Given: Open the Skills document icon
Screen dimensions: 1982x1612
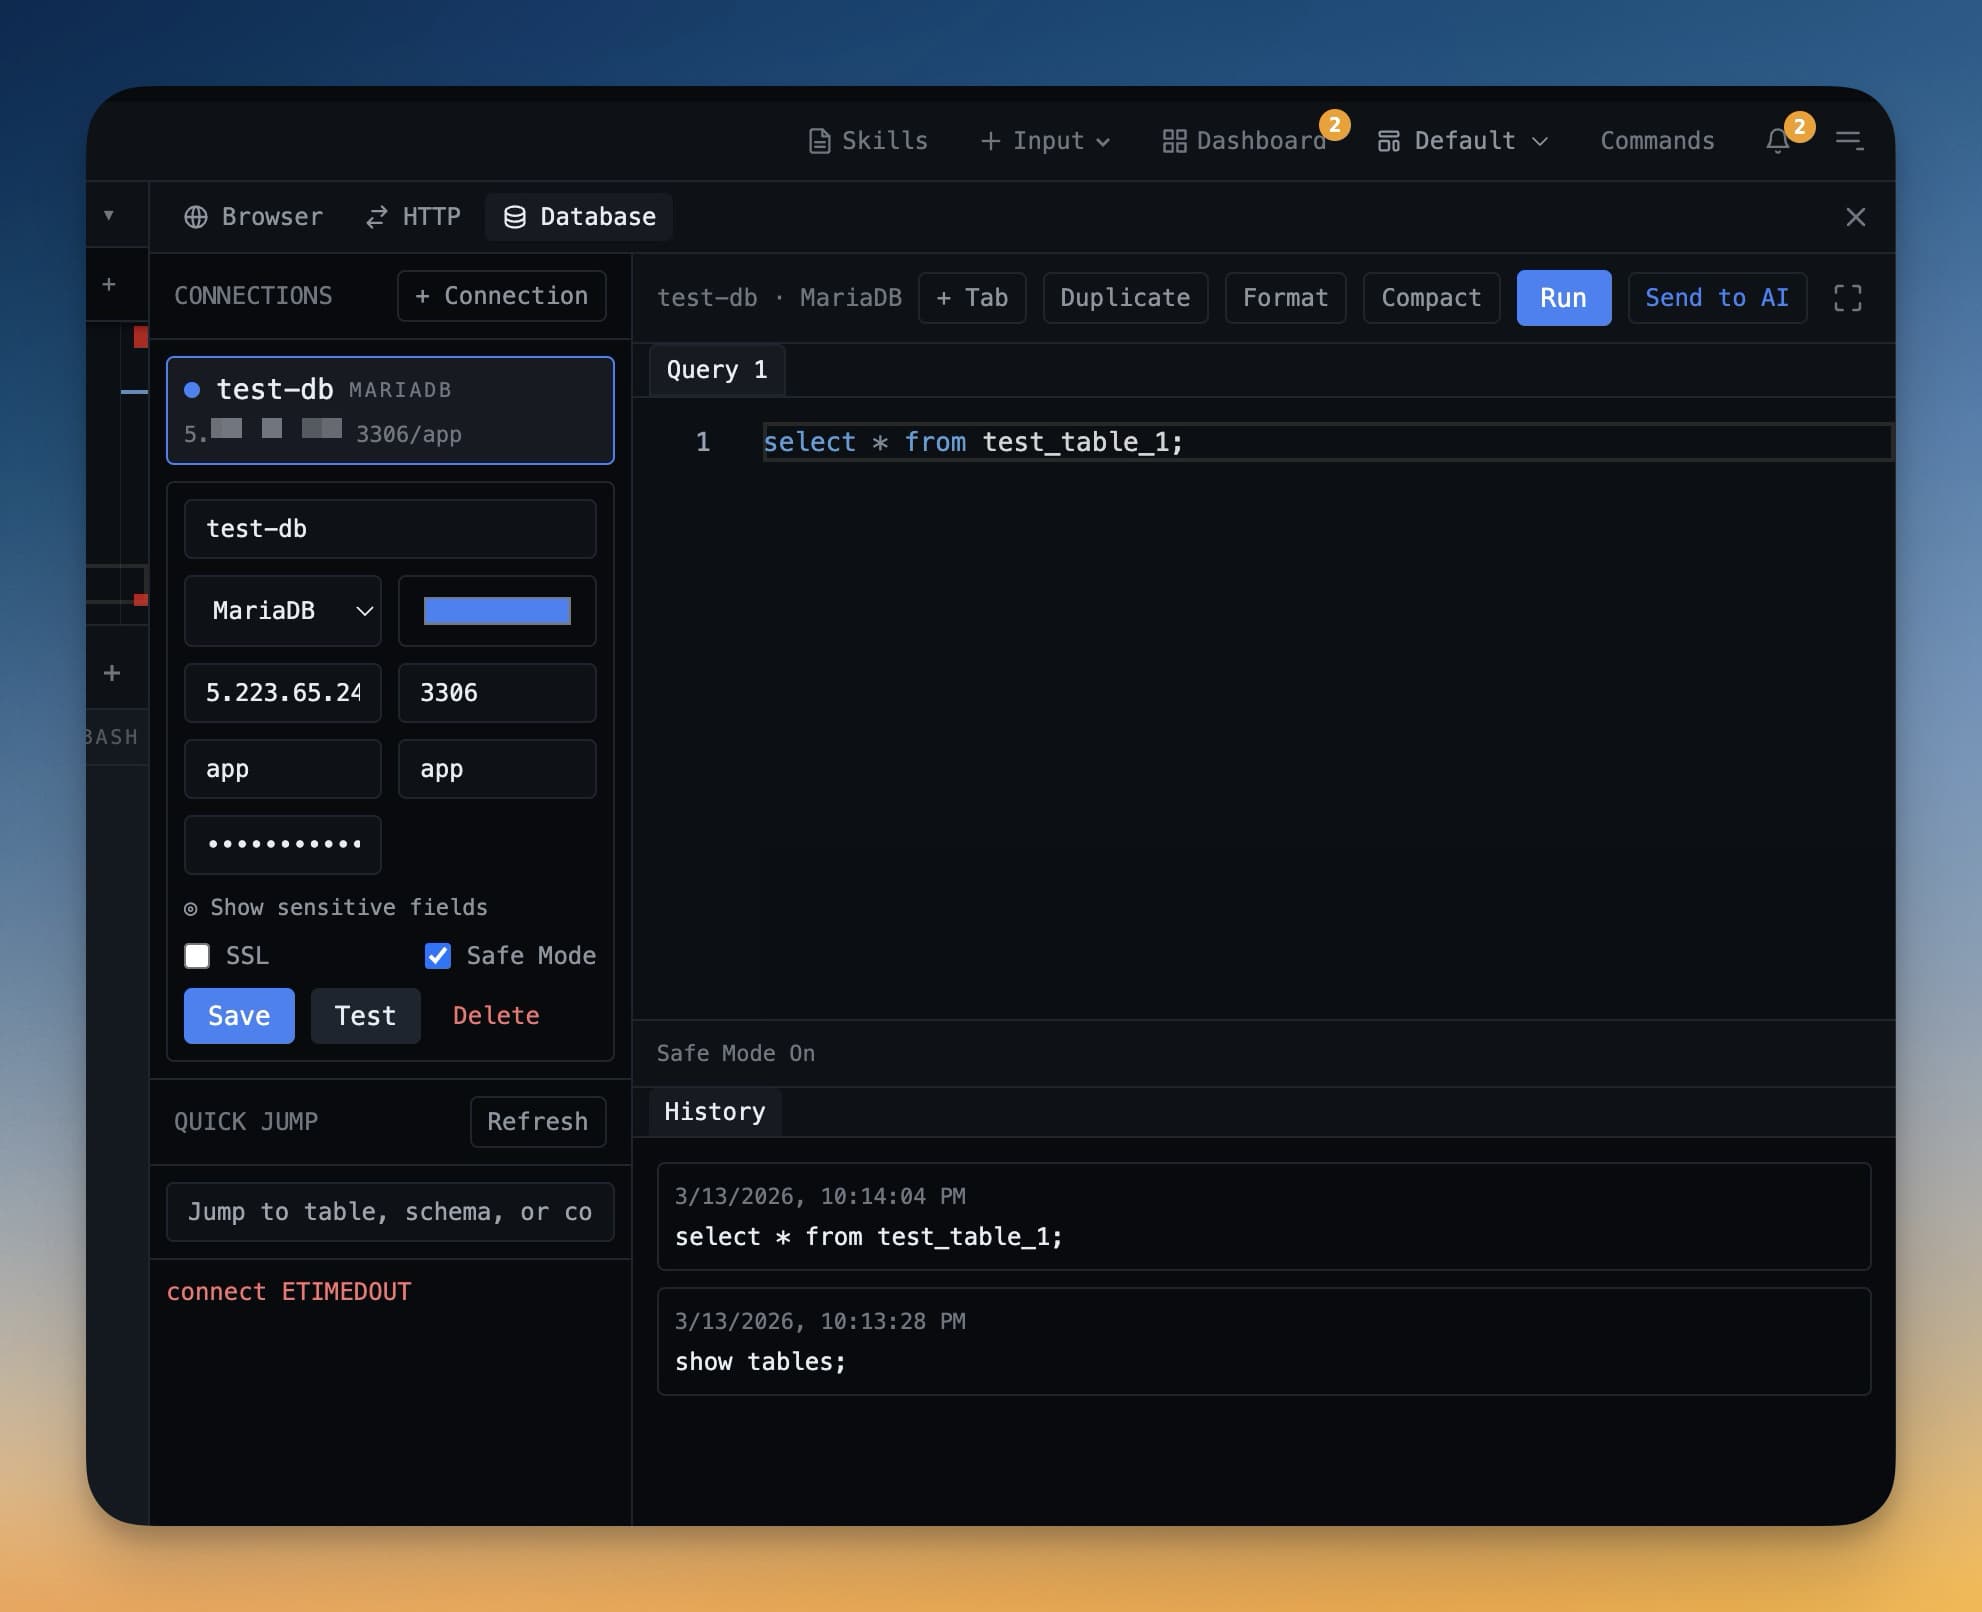Looking at the screenshot, I should [x=820, y=140].
